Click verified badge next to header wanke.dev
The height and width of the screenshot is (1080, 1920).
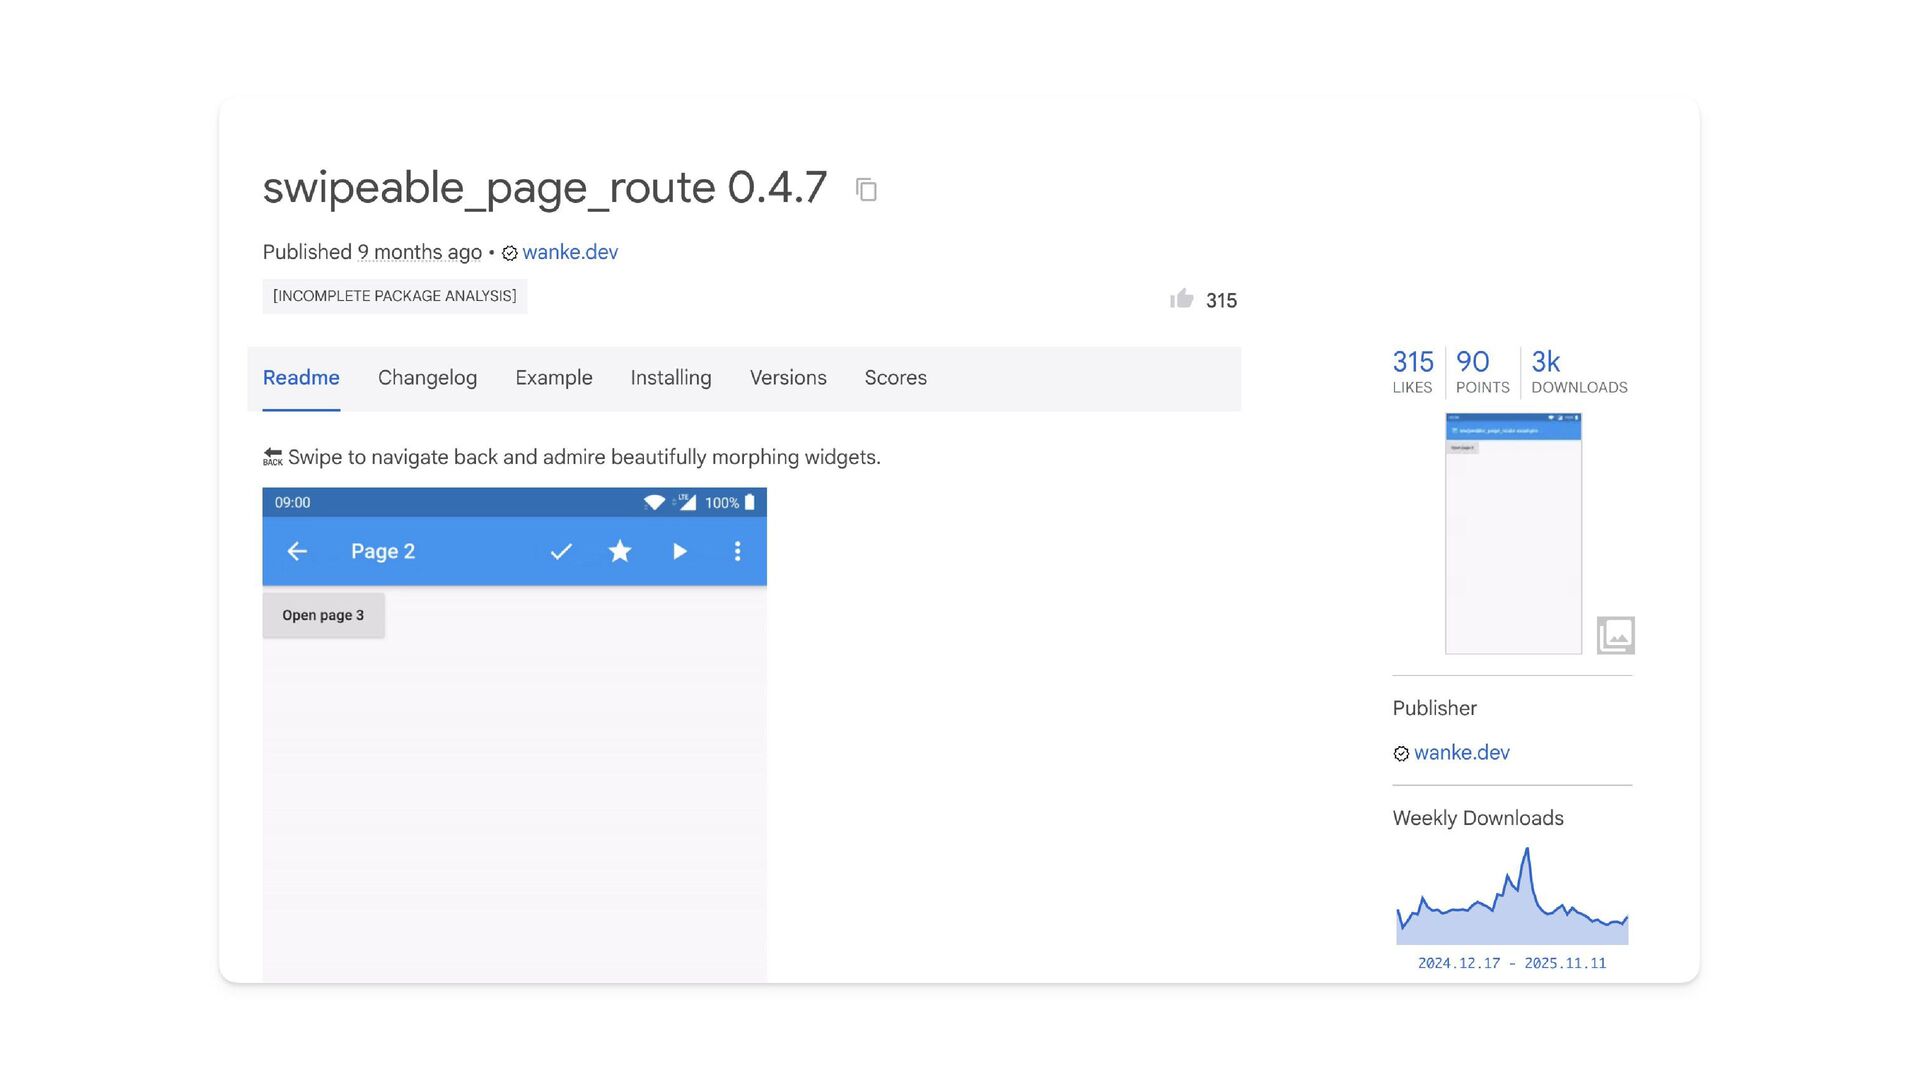(x=509, y=253)
